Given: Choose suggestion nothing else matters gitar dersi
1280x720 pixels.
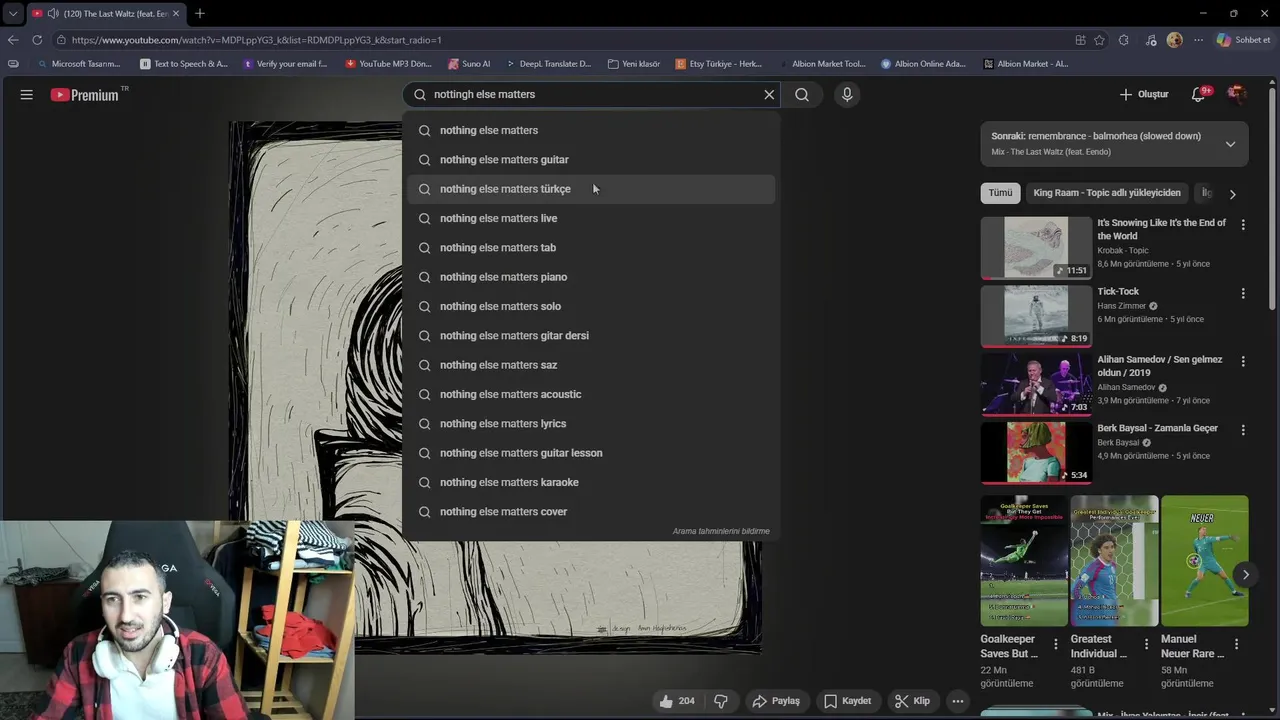Looking at the screenshot, I should click(x=591, y=336).
